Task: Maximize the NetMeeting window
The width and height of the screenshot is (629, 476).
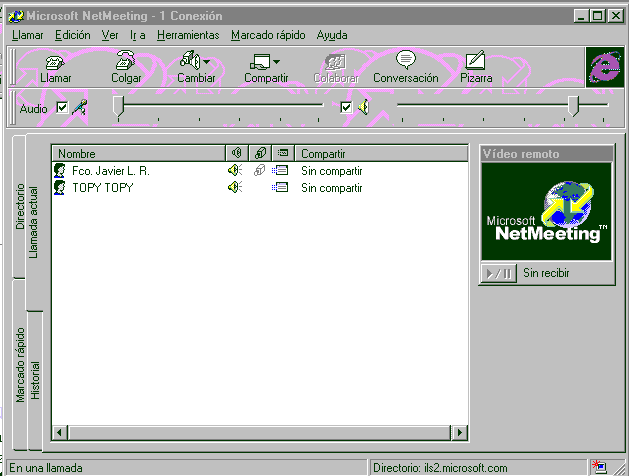Action: click(x=598, y=16)
